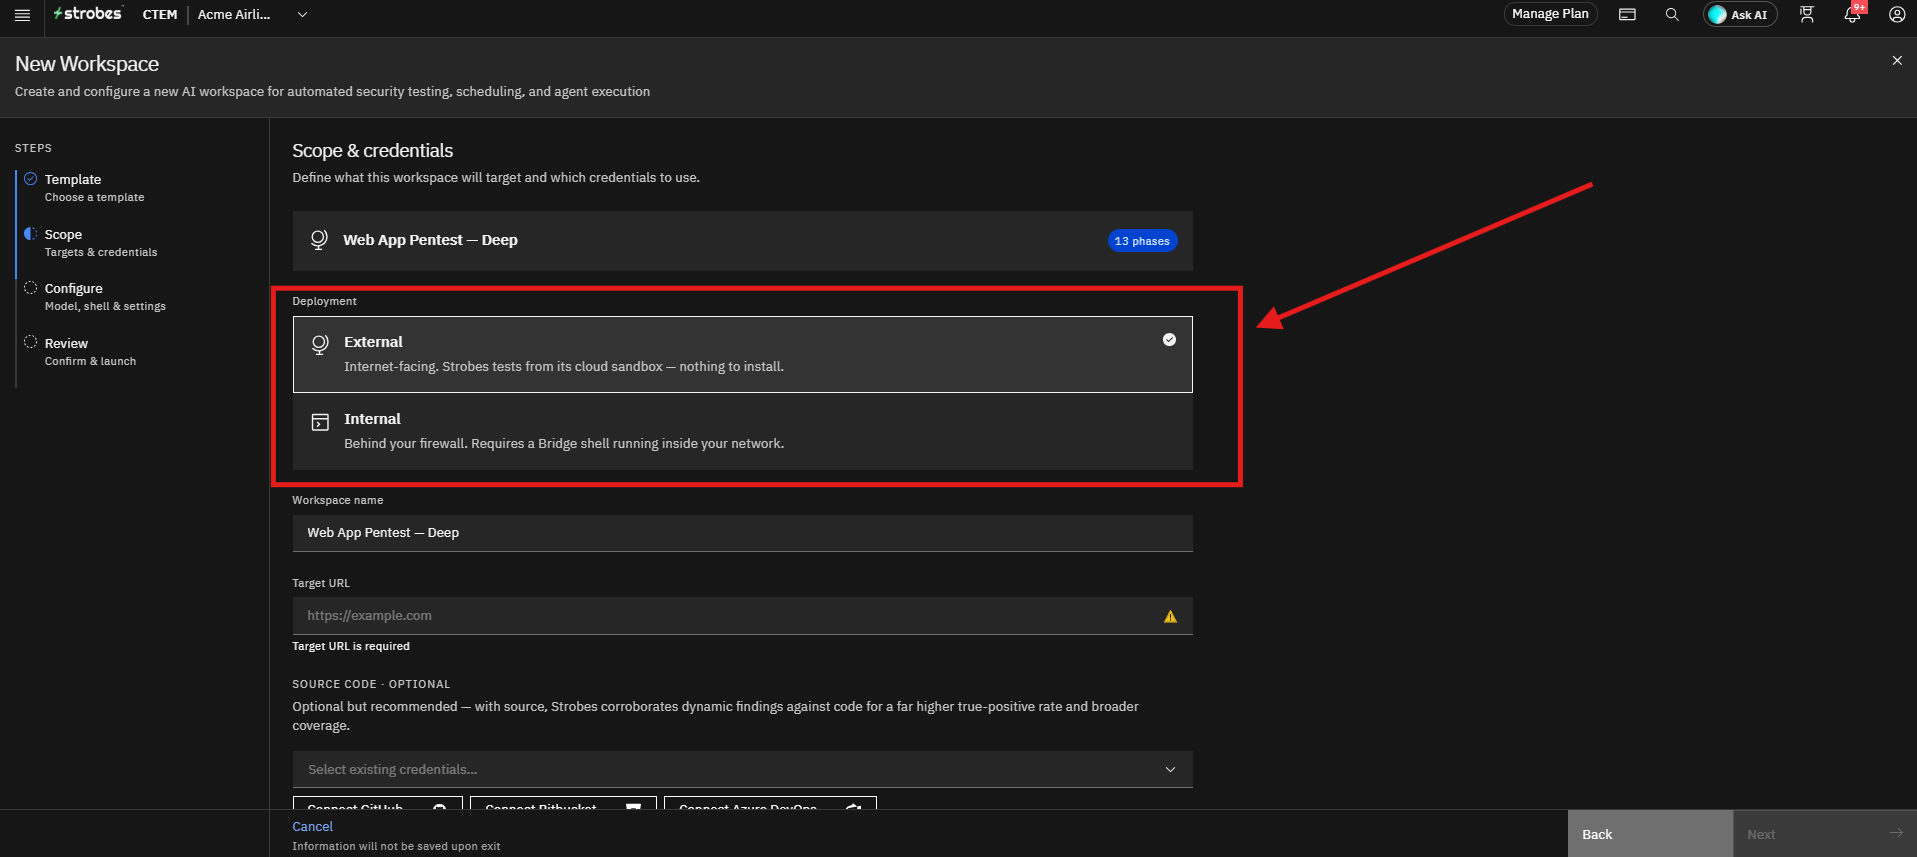Click the Cancel link
Image resolution: width=1917 pixels, height=857 pixels.
(312, 826)
